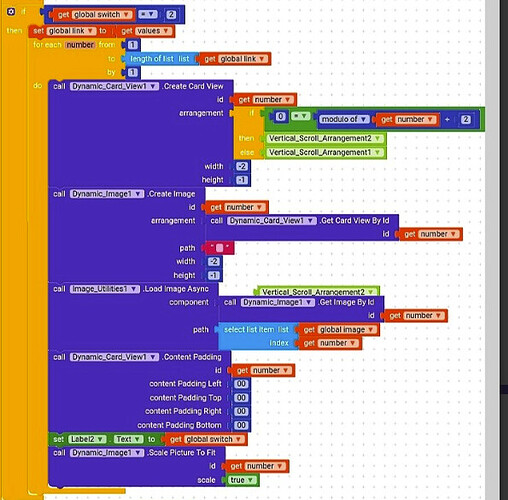
Task: Toggle the true boolean dropdown for scale
Action: pos(242,480)
